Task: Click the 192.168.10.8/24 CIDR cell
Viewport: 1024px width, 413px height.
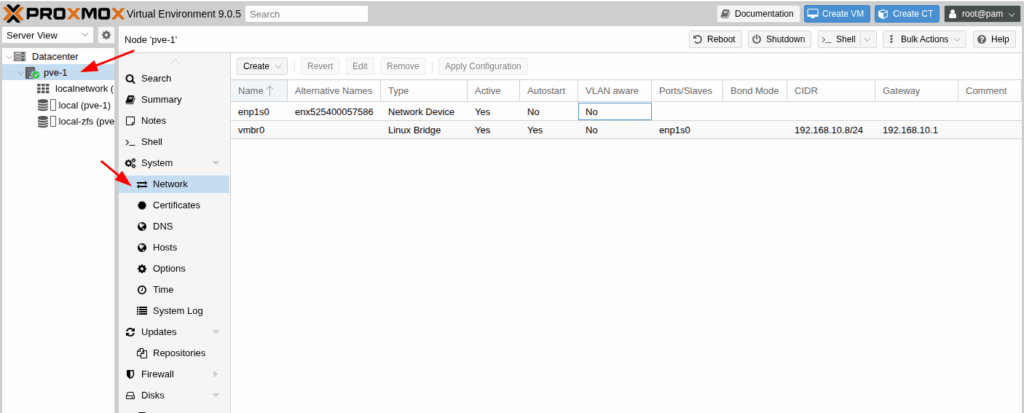Action: pos(829,130)
